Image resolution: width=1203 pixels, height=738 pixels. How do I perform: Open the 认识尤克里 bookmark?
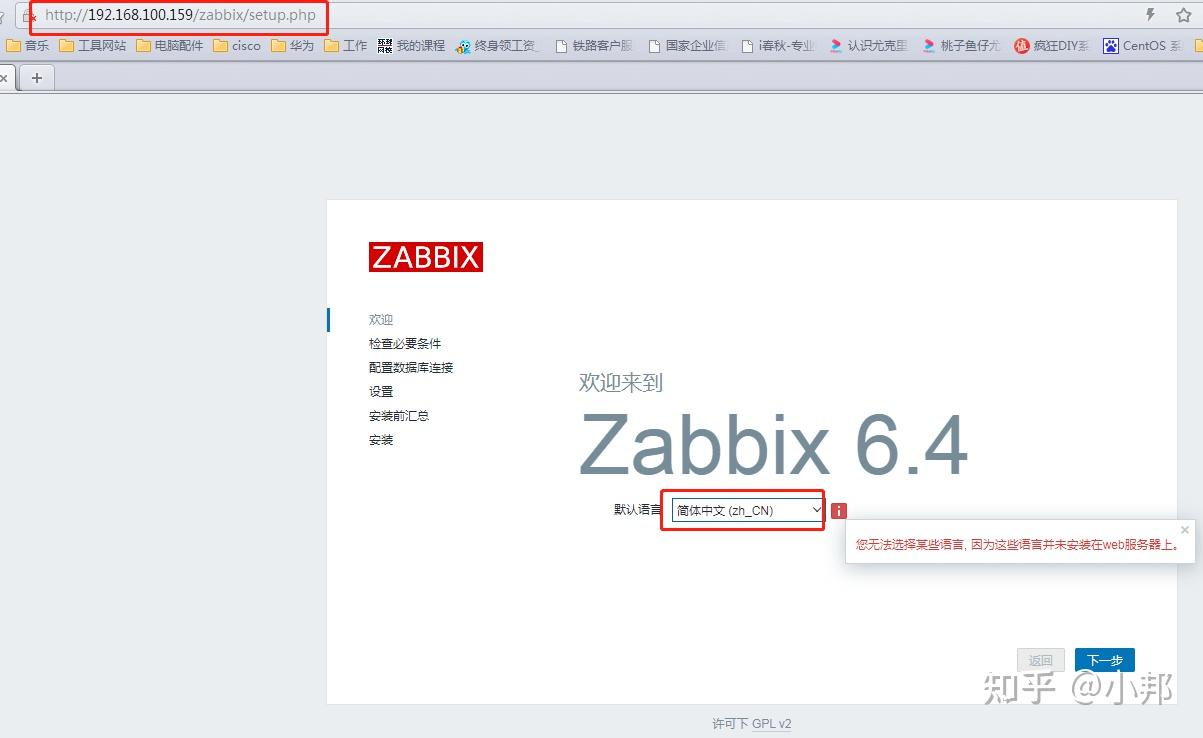pos(868,45)
